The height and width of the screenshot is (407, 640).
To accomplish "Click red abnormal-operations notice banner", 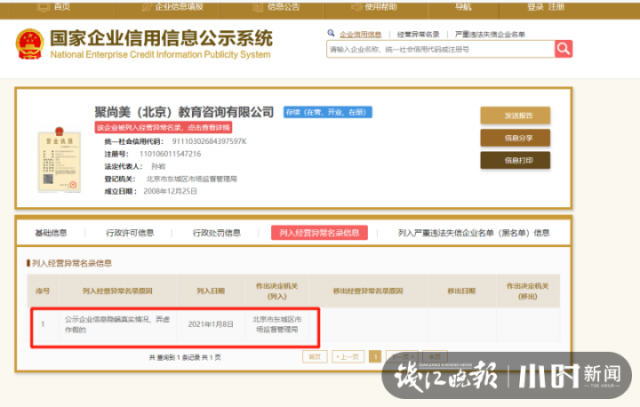I will [164, 127].
